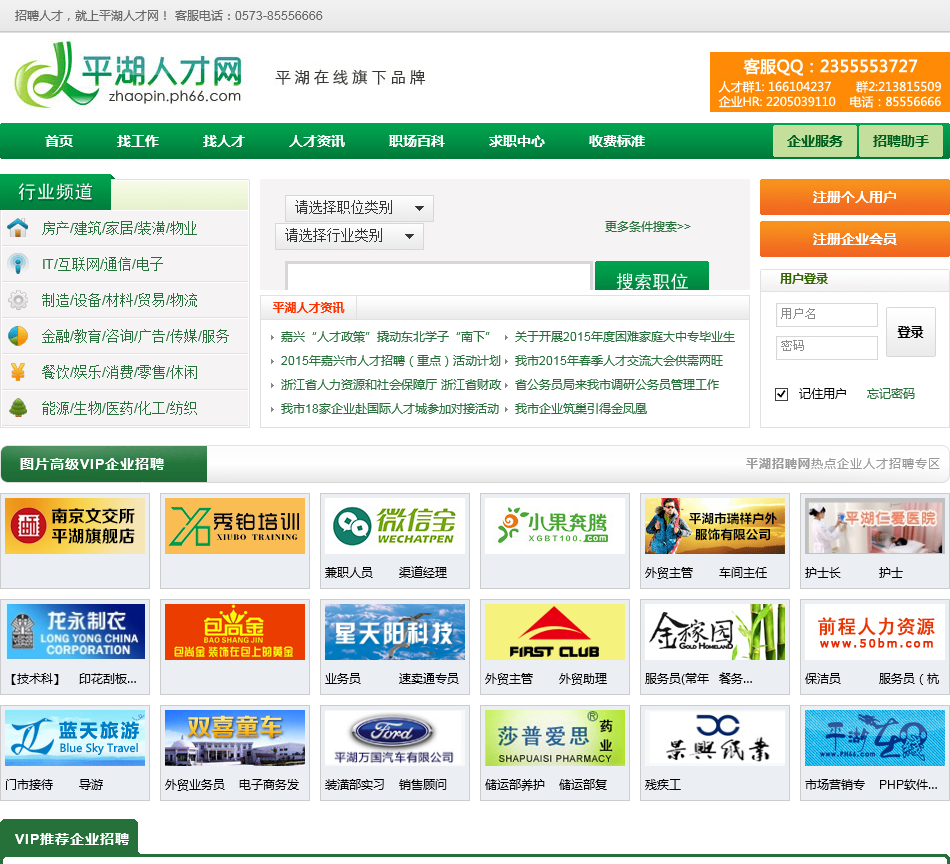Open 我市18家企业赴国际人才城 article

(390, 409)
